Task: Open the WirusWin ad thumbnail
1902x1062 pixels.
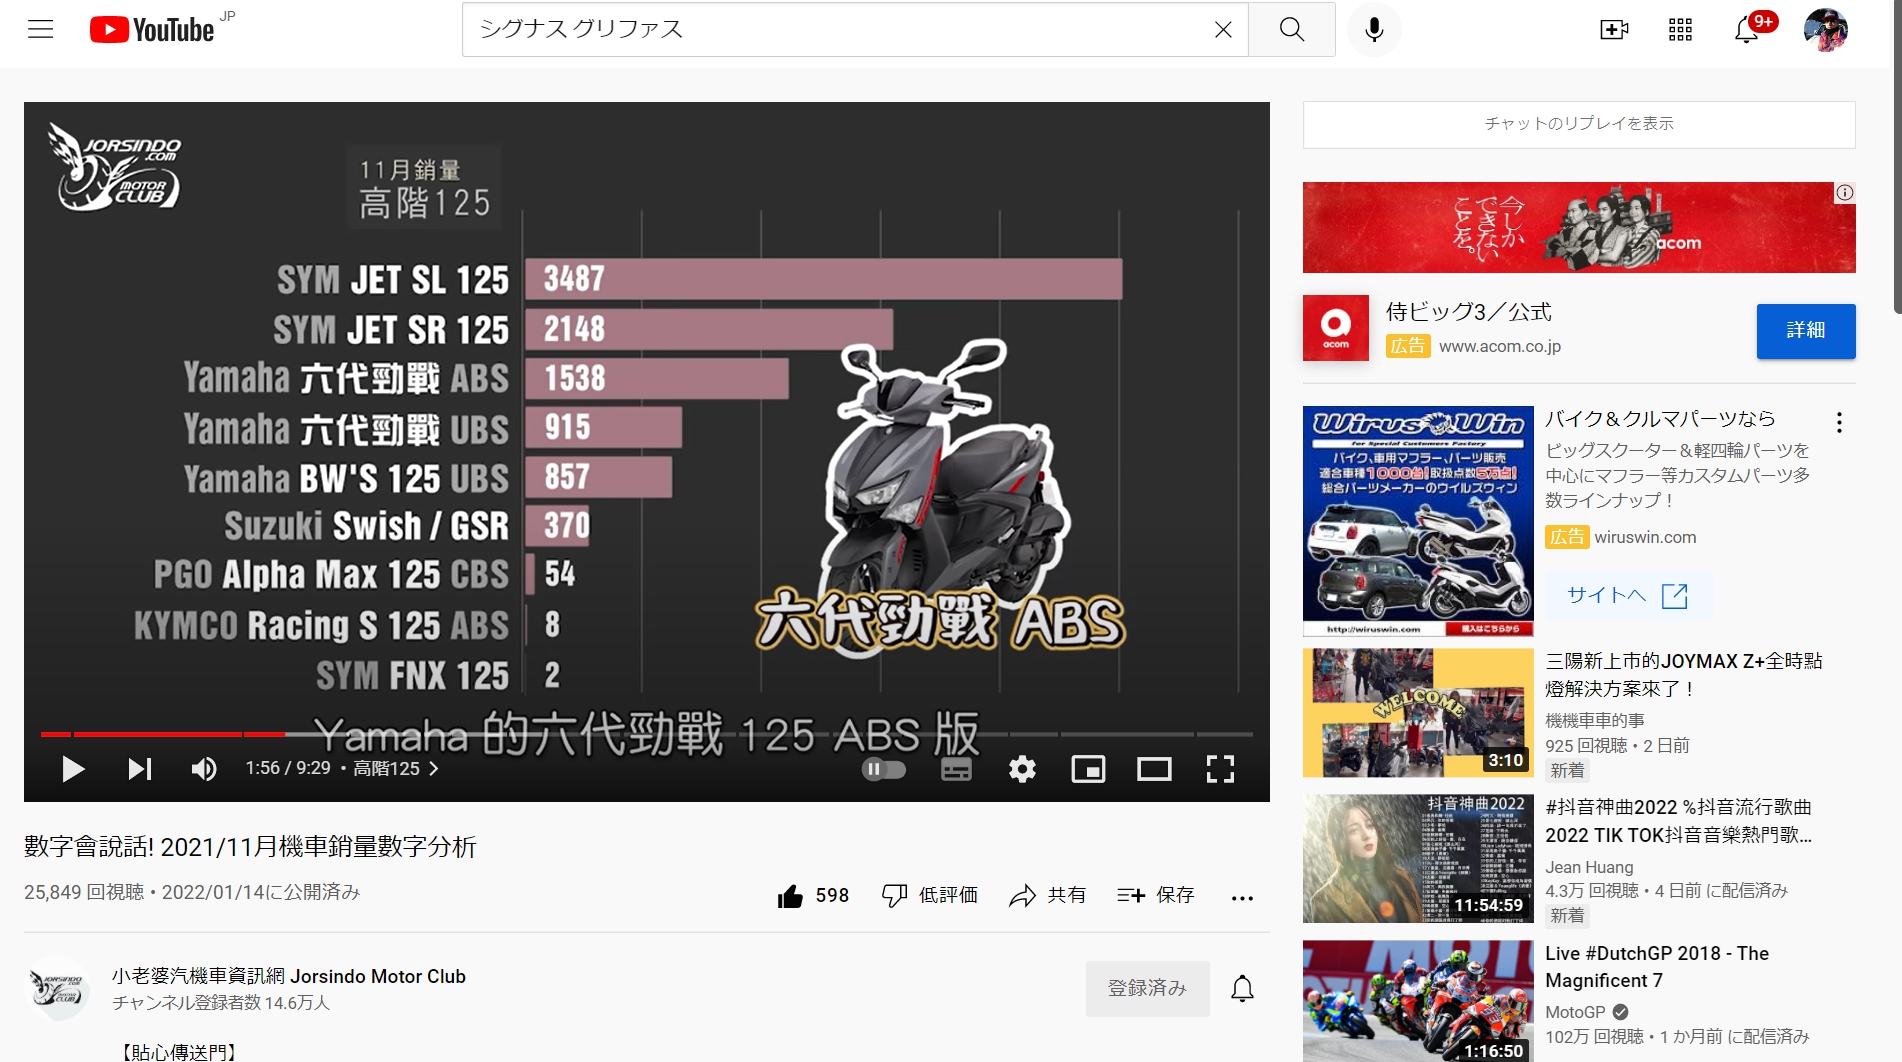Action: (1418, 520)
